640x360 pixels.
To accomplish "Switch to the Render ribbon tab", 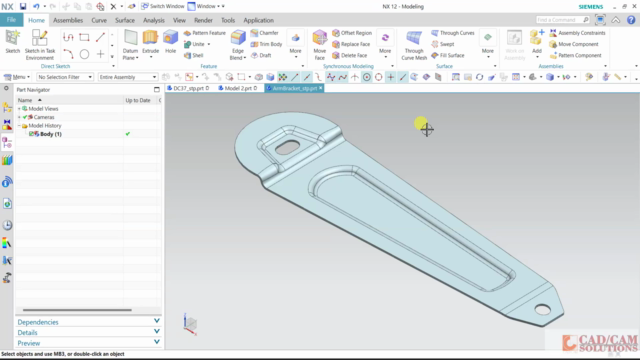I will pos(203,20).
